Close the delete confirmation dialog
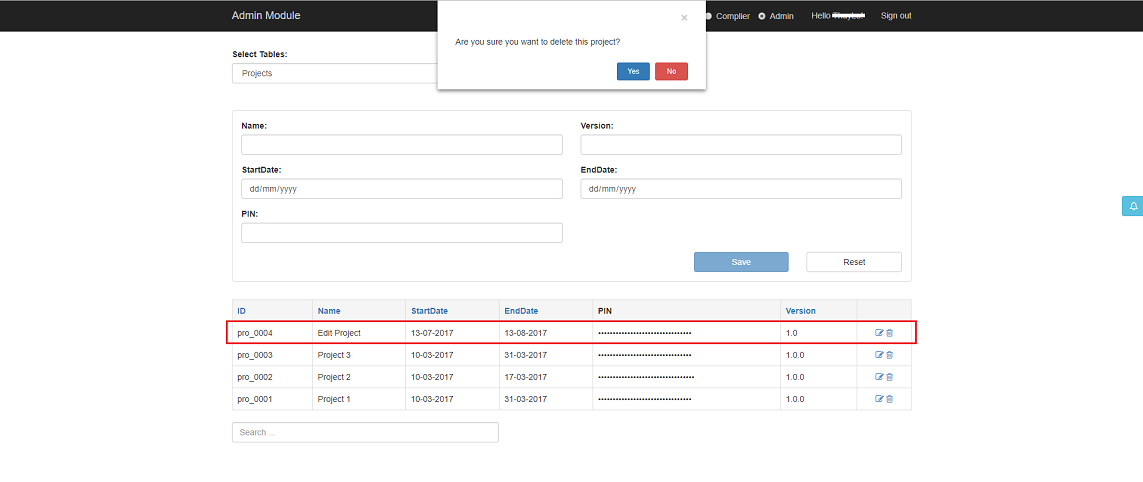The height and width of the screenshot is (482, 1143). [x=684, y=18]
